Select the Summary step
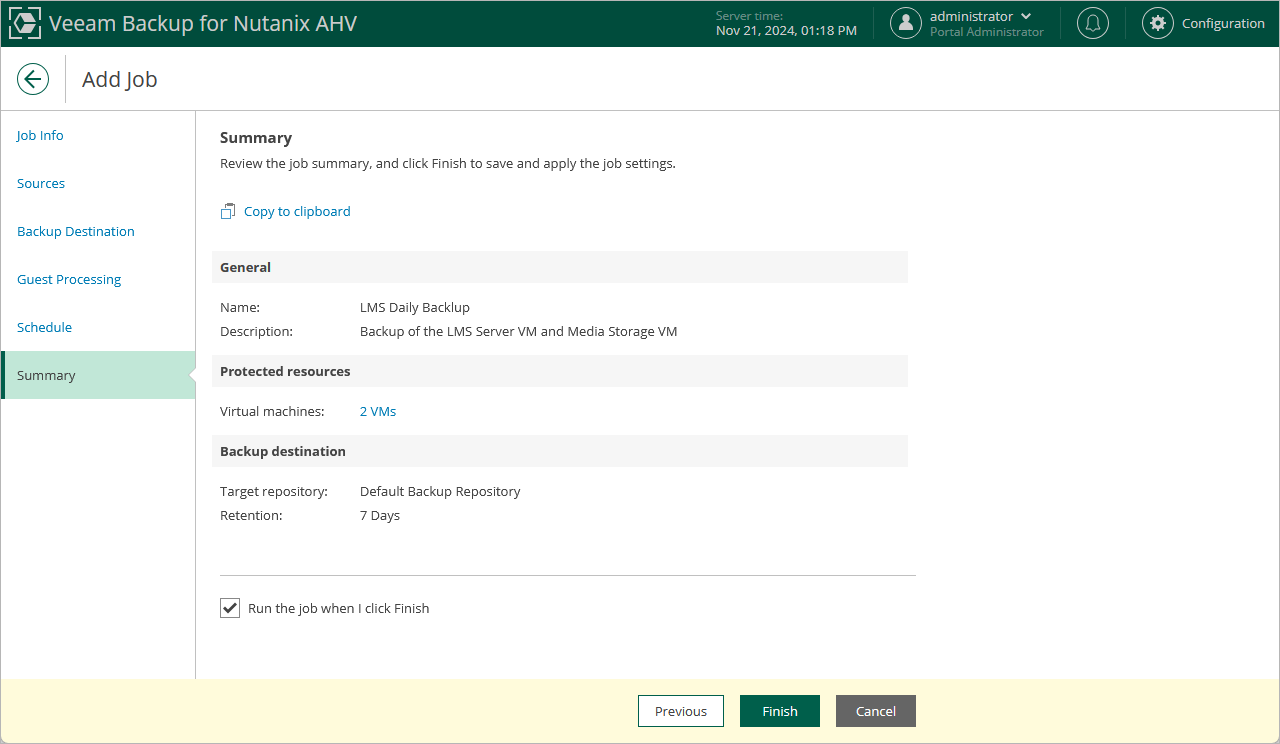Image resolution: width=1280 pixels, height=744 pixels. click(x=98, y=375)
